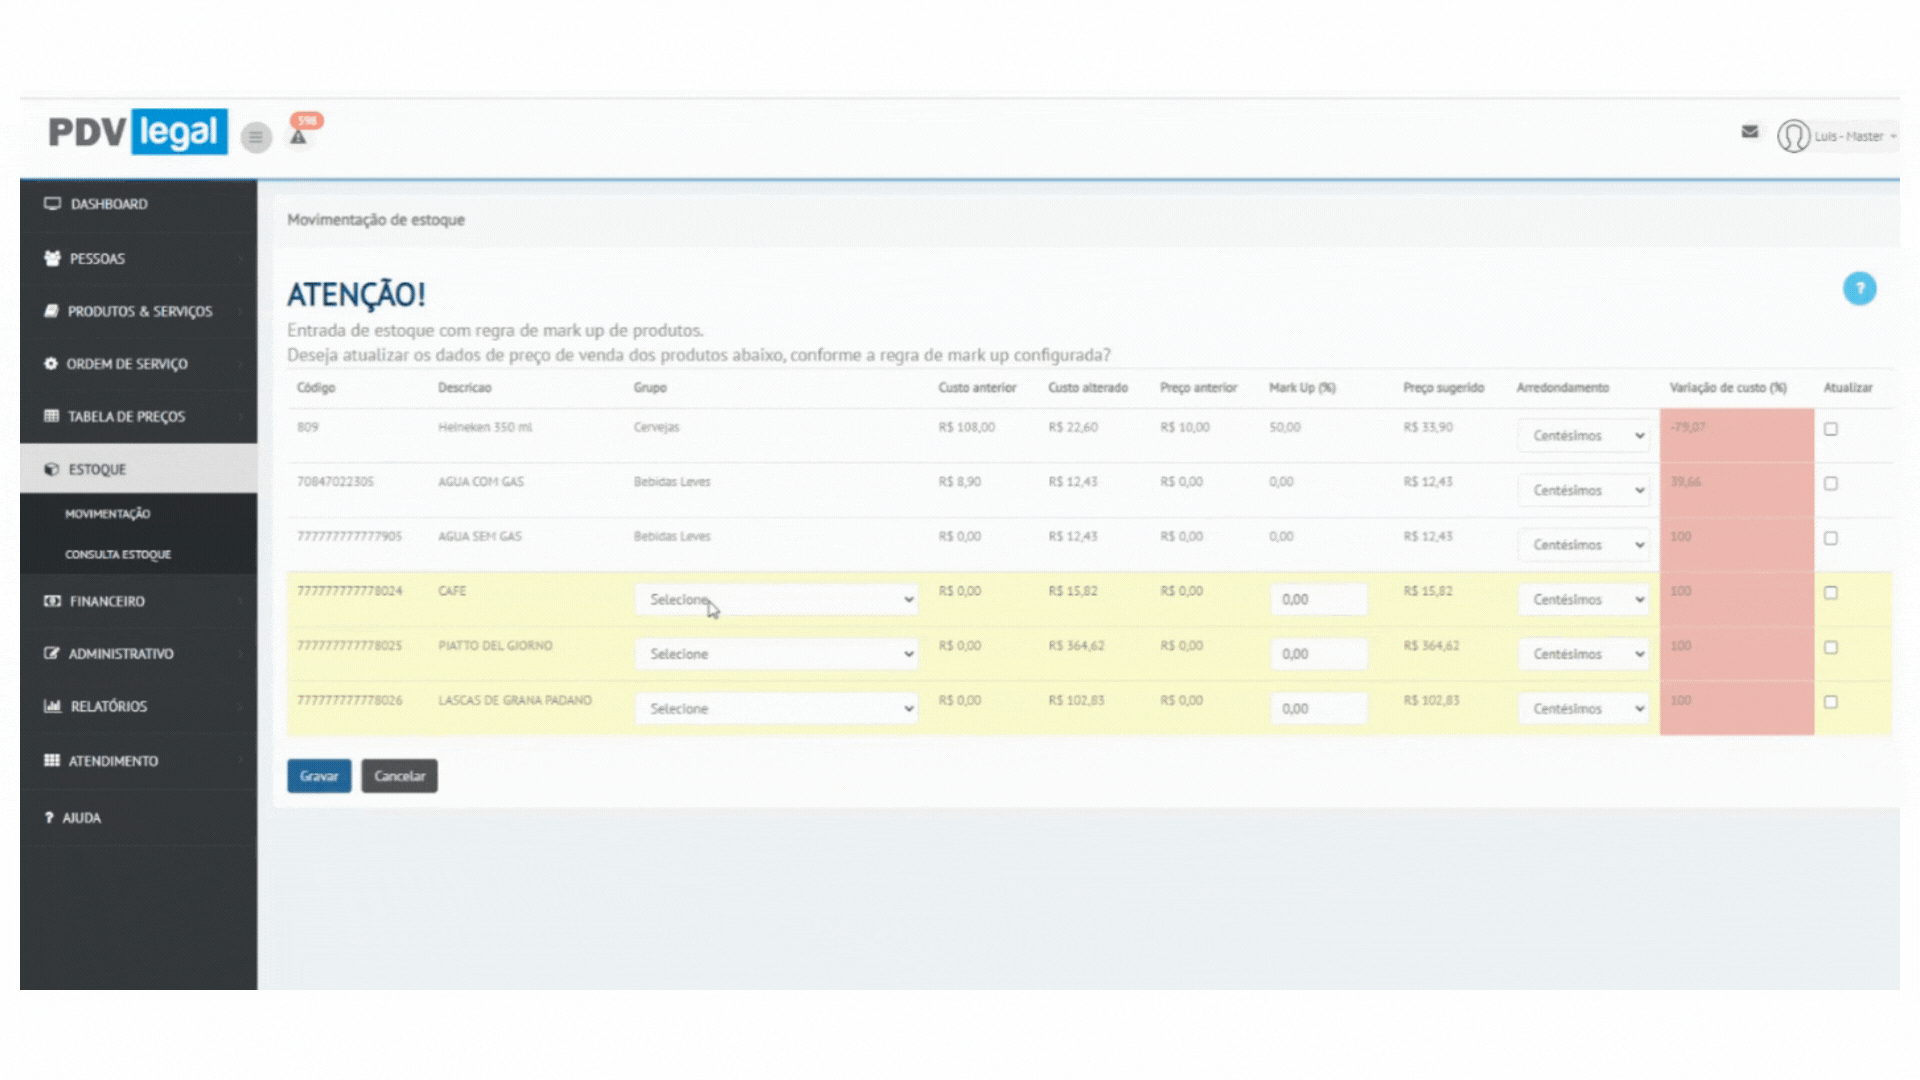Click the user avatar icon
Viewport: 1920px width, 1080px height.
click(1793, 136)
